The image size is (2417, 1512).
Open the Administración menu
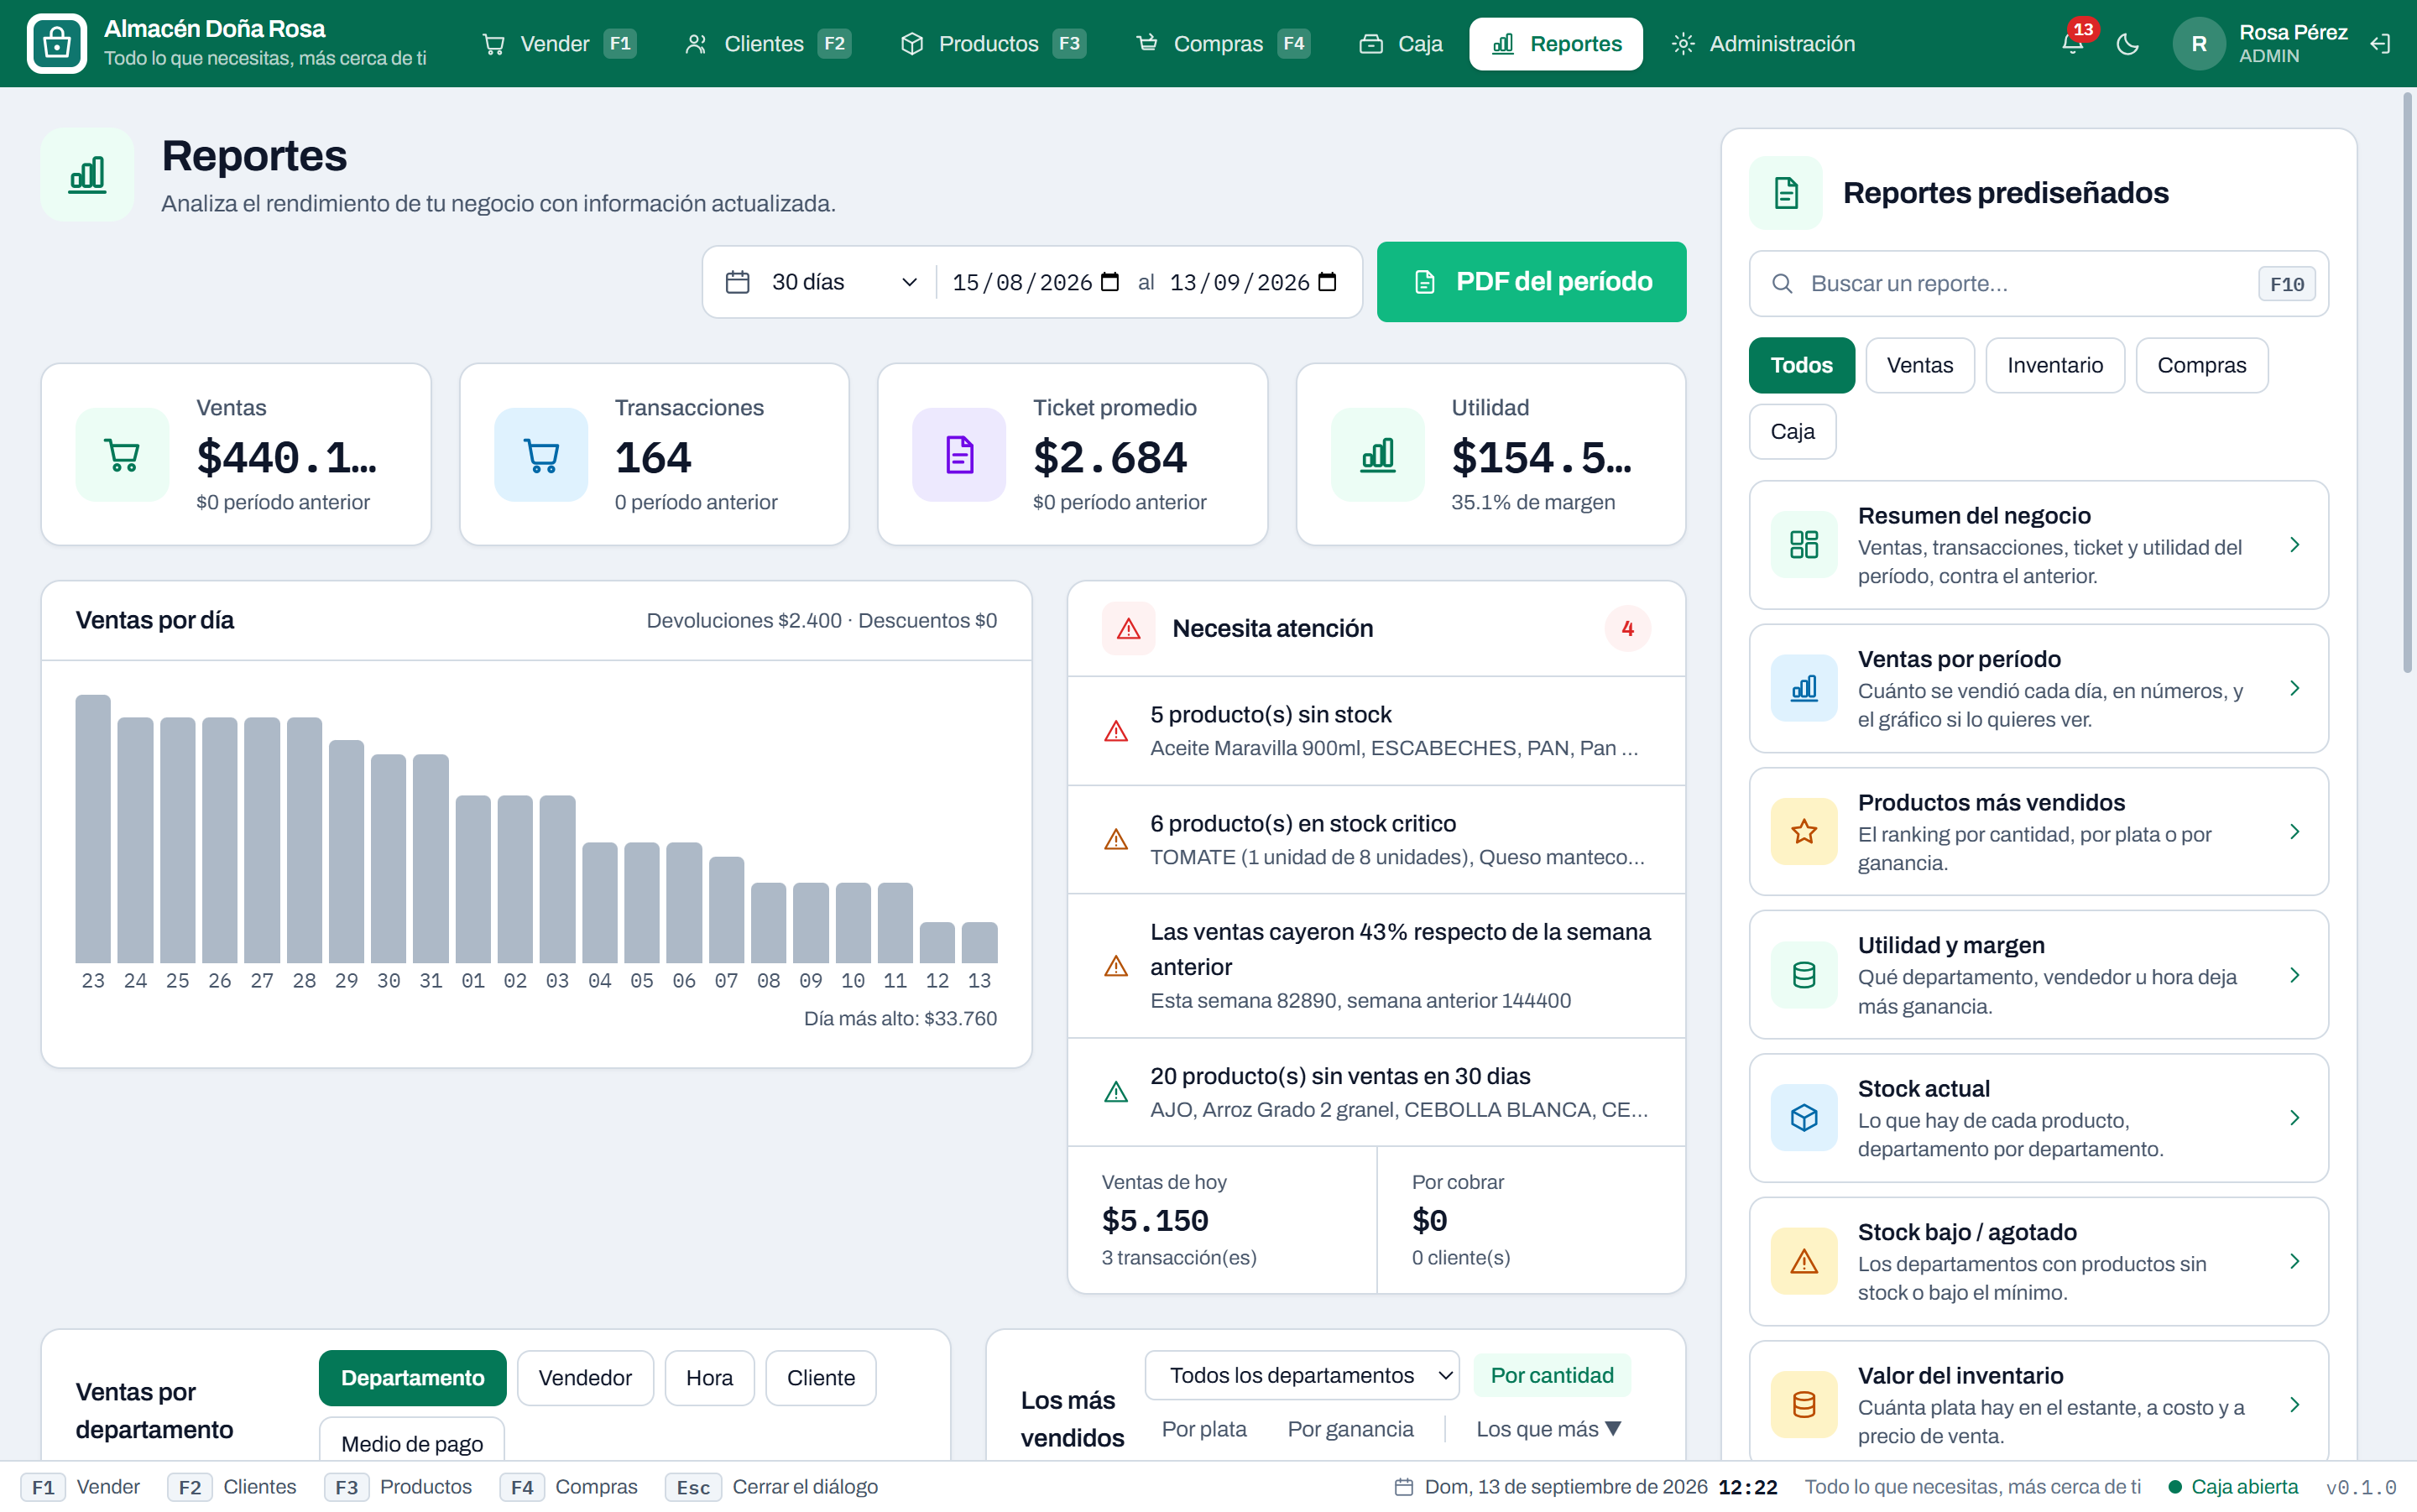(x=1763, y=44)
